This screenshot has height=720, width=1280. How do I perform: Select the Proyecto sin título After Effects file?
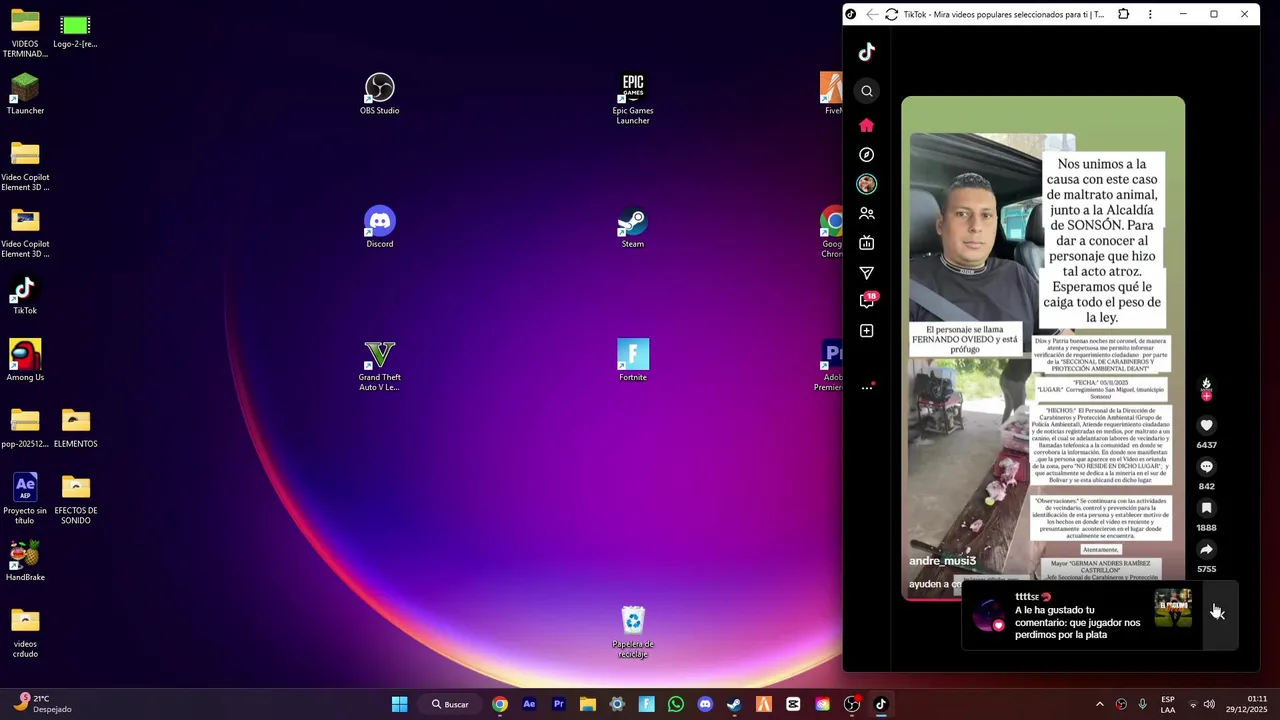click(25, 499)
